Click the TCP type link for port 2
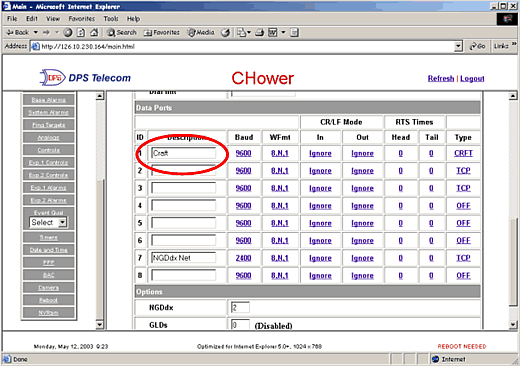 click(x=463, y=171)
